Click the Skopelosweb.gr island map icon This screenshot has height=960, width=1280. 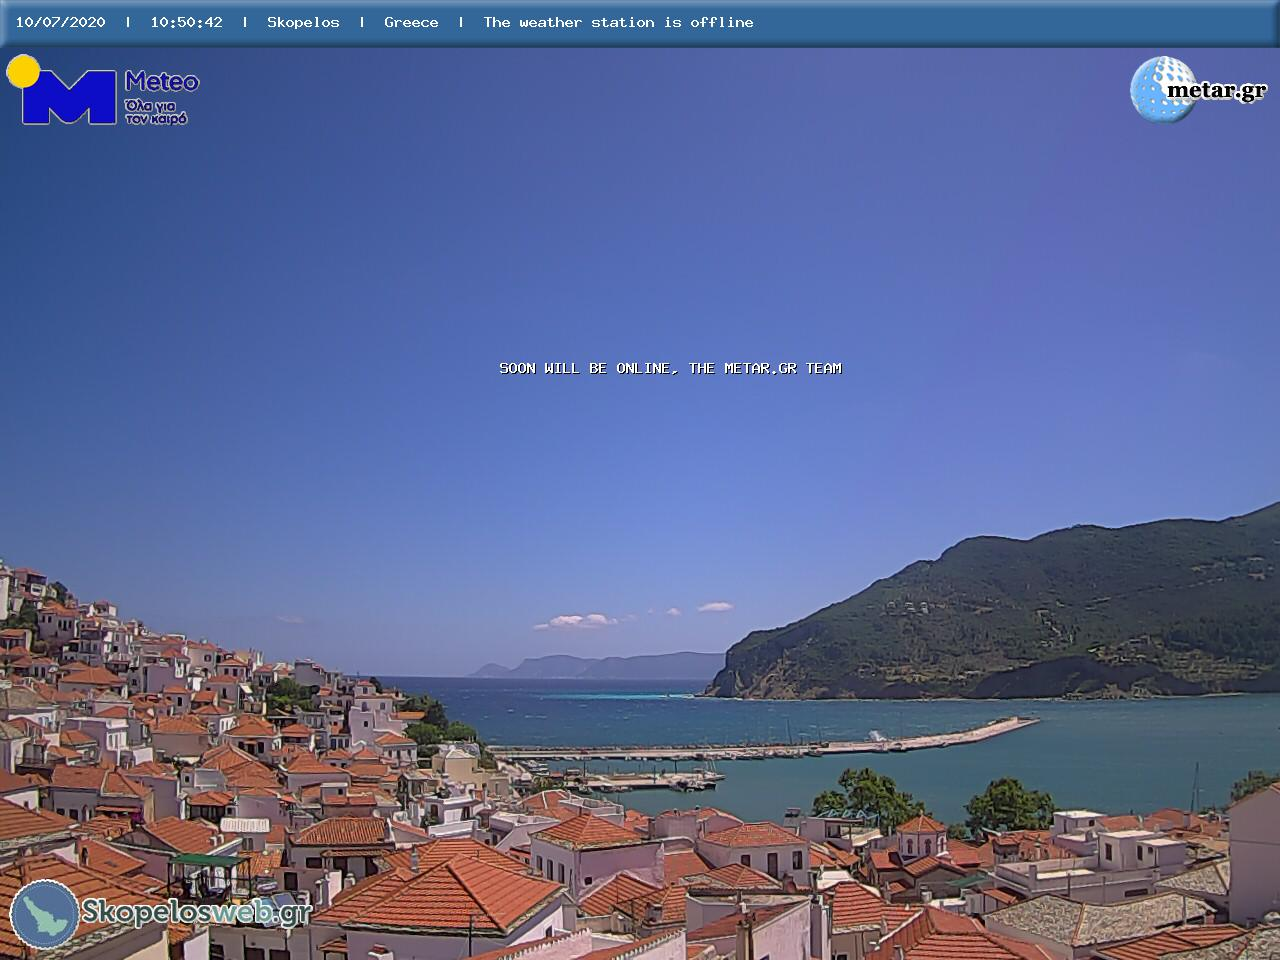(x=44, y=914)
